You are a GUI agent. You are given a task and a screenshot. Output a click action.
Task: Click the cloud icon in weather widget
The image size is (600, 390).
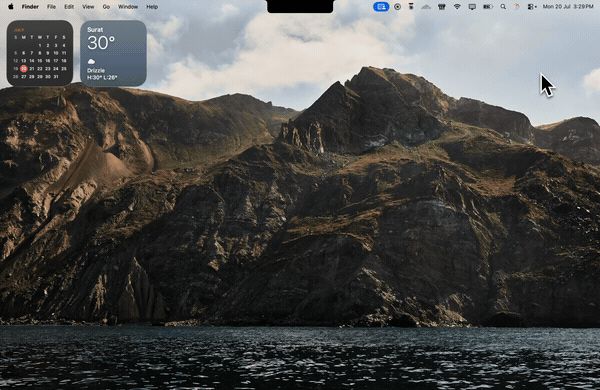[91, 62]
